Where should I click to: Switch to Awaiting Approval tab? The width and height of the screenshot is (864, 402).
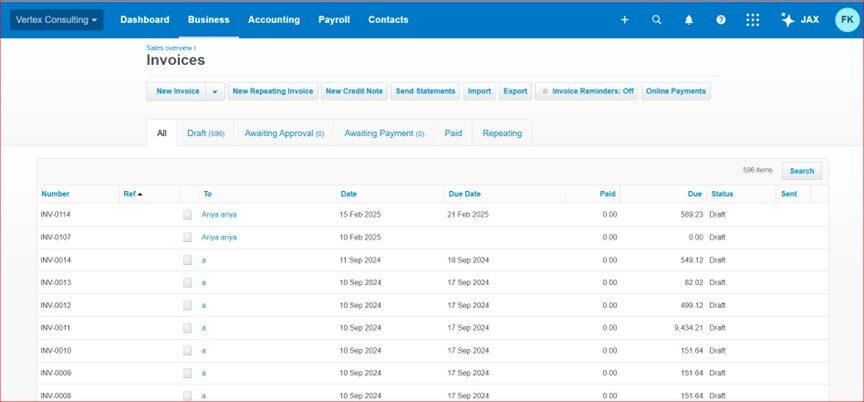(284, 133)
